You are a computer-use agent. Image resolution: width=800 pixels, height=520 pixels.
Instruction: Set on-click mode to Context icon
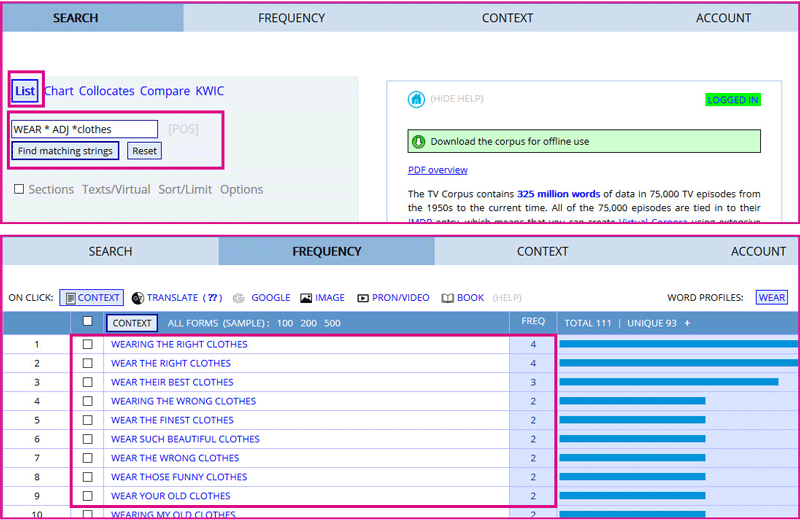68,298
